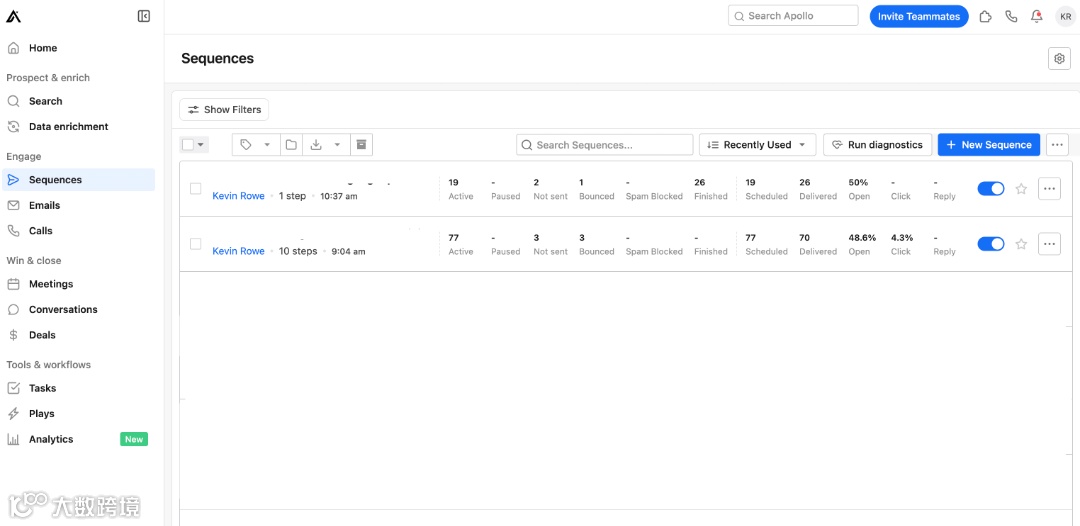Click the Search Sequences input field
The image size is (1080, 526).
coord(605,145)
